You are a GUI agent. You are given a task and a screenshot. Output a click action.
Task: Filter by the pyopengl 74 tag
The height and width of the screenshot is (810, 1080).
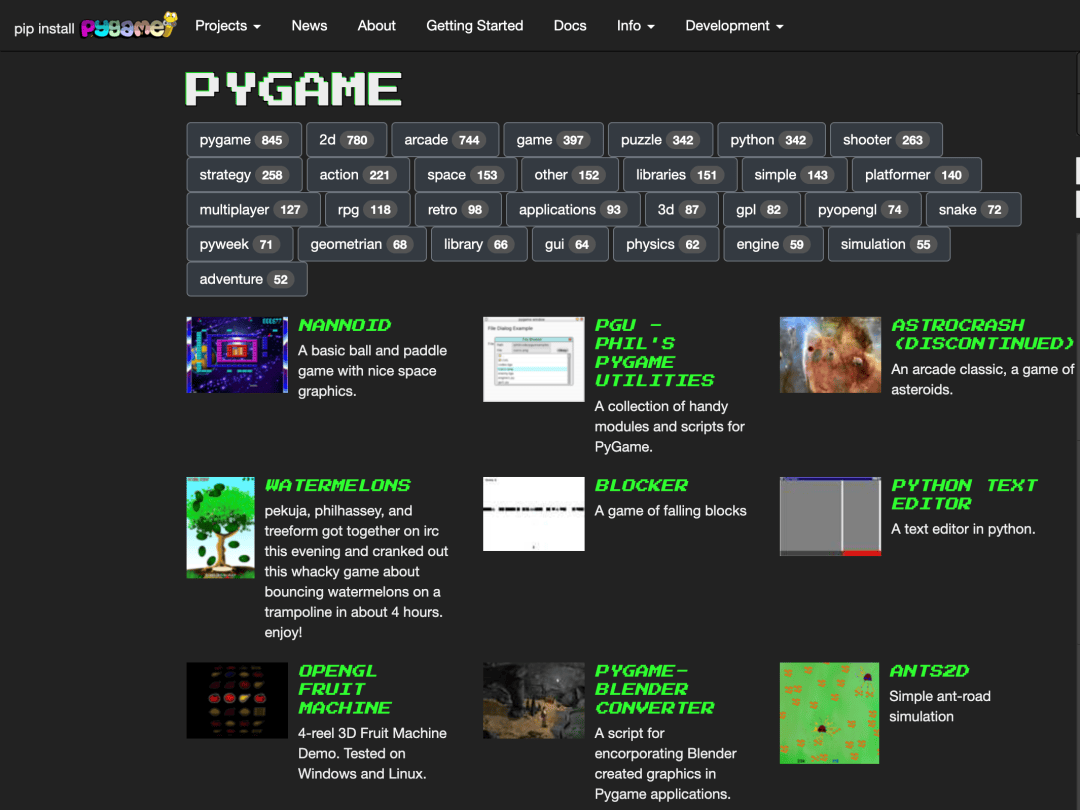pyautogui.click(x=863, y=209)
